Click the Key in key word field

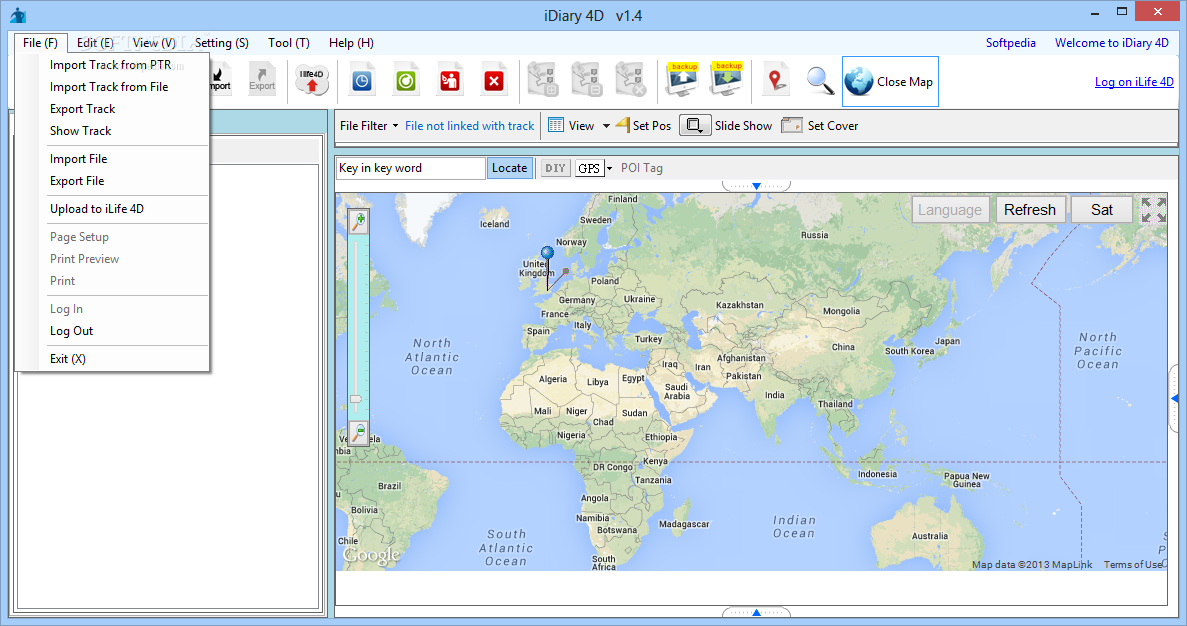(410, 168)
